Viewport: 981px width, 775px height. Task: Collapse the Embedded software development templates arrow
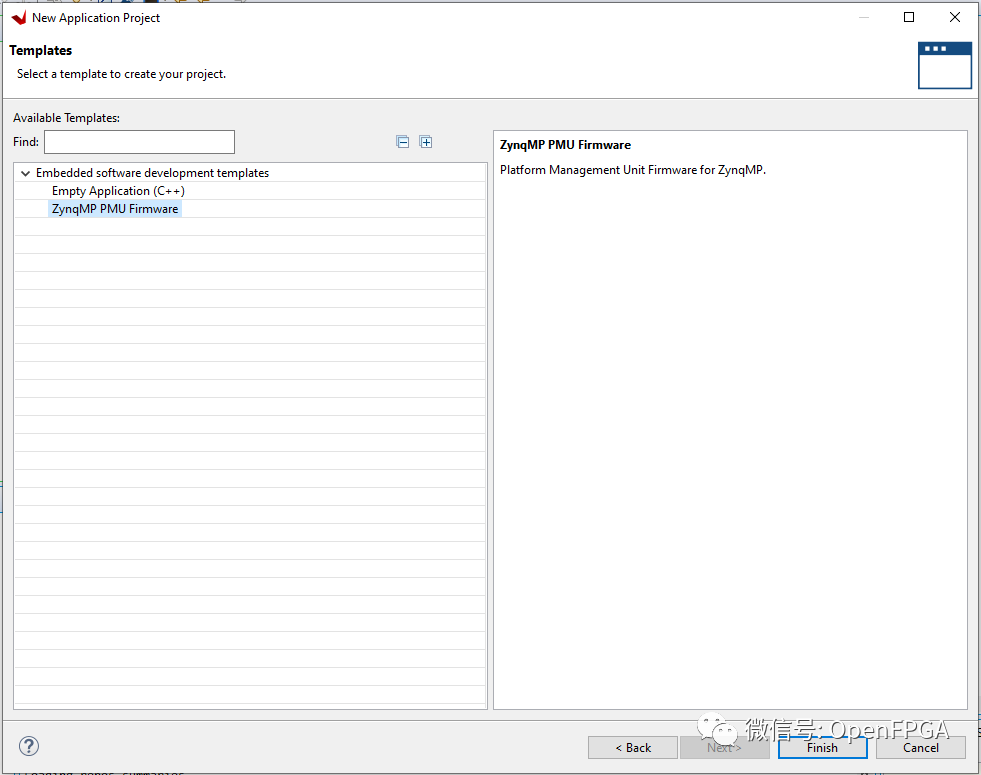pos(25,173)
